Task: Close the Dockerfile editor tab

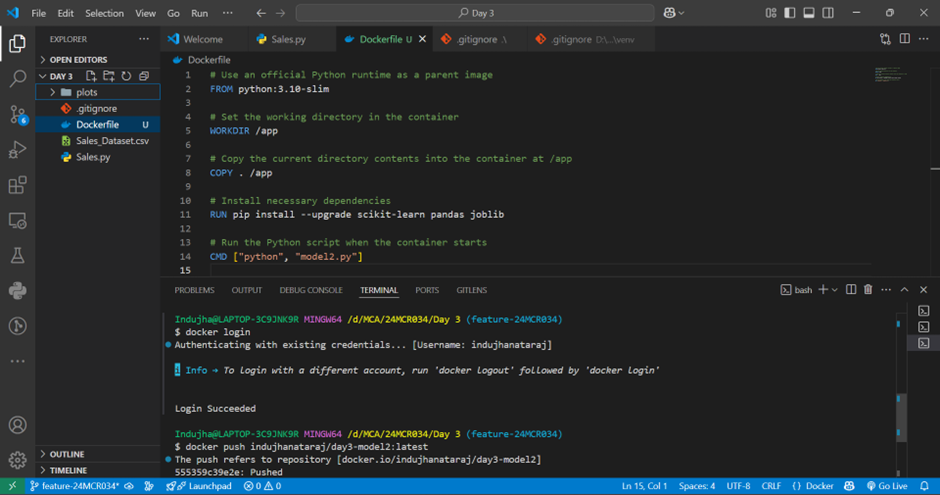Action: tap(423, 39)
